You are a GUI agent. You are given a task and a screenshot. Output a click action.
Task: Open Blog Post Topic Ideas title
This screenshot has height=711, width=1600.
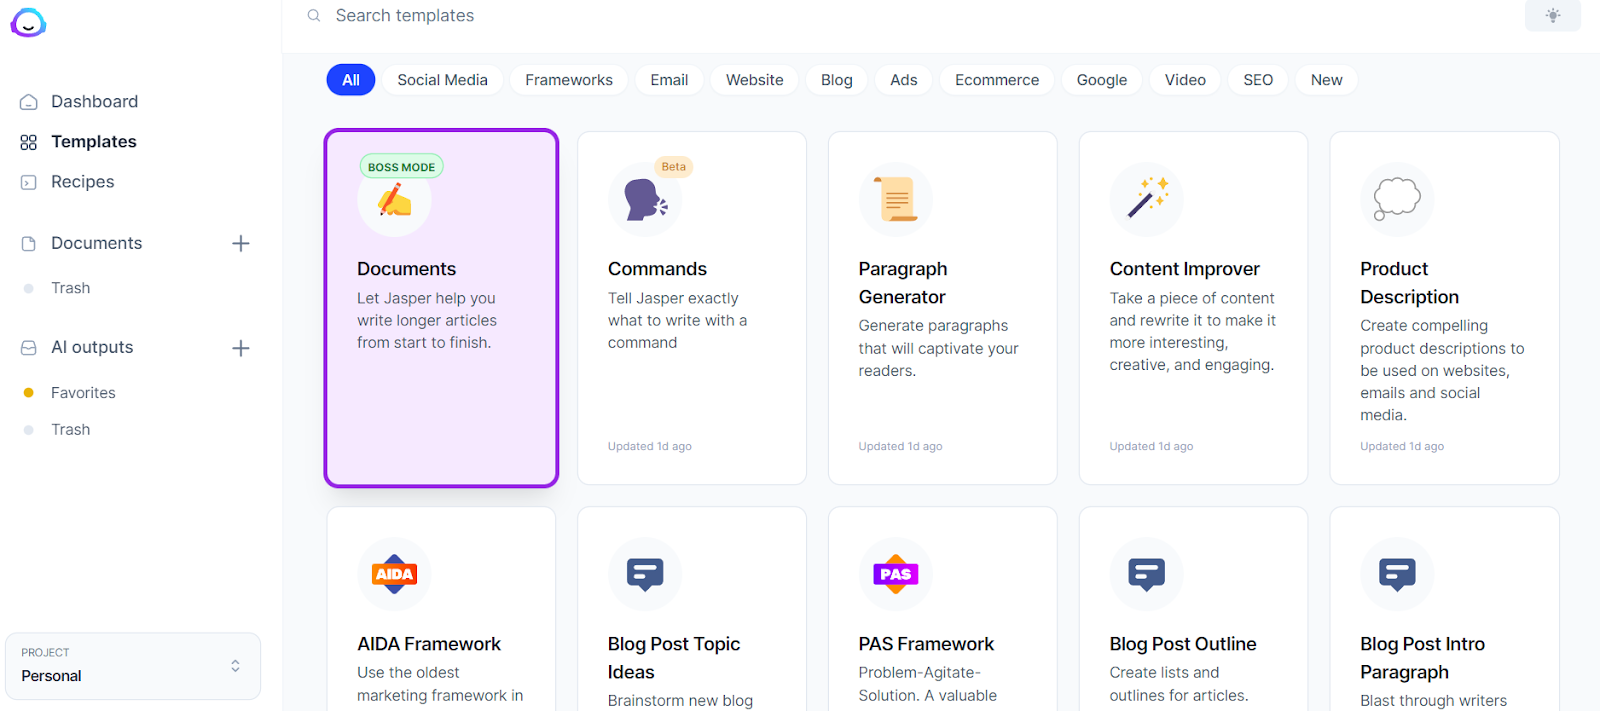[x=674, y=658]
